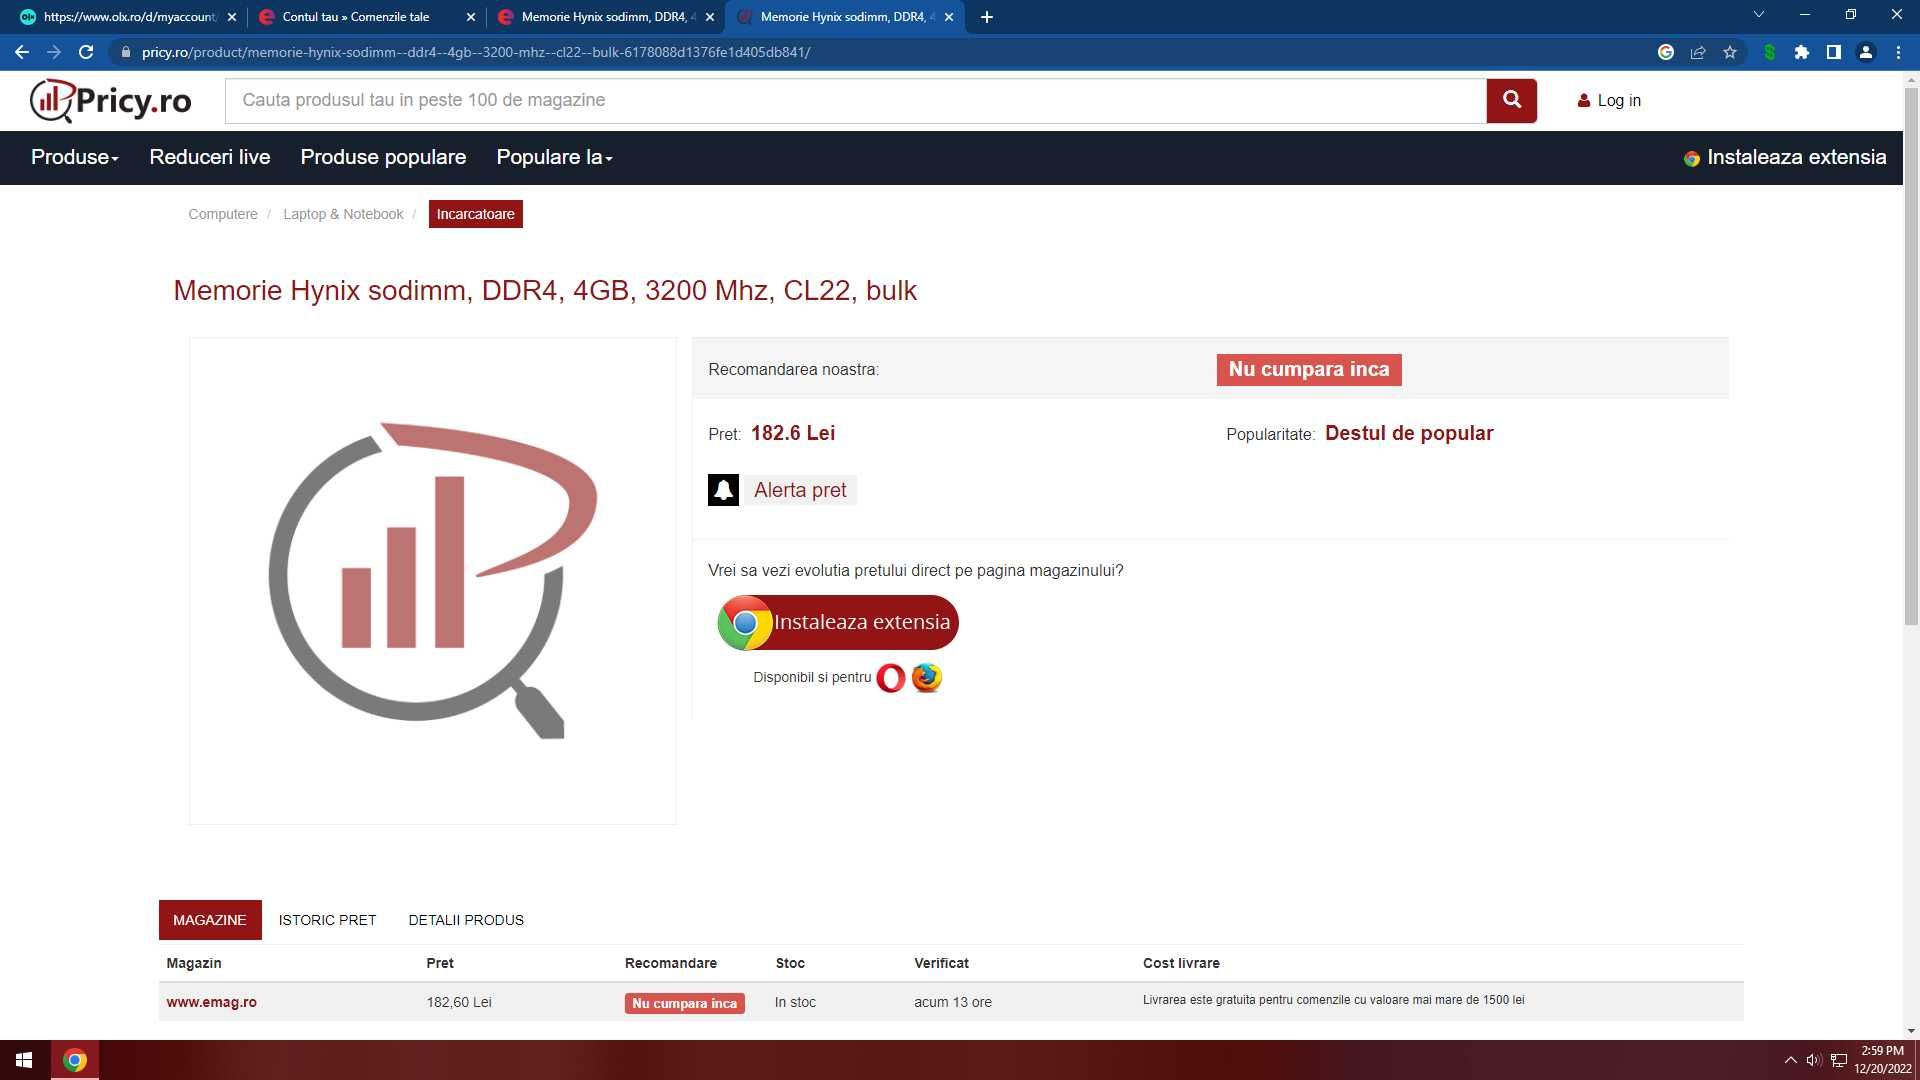Click the product search input field

pyautogui.click(x=856, y=100)
